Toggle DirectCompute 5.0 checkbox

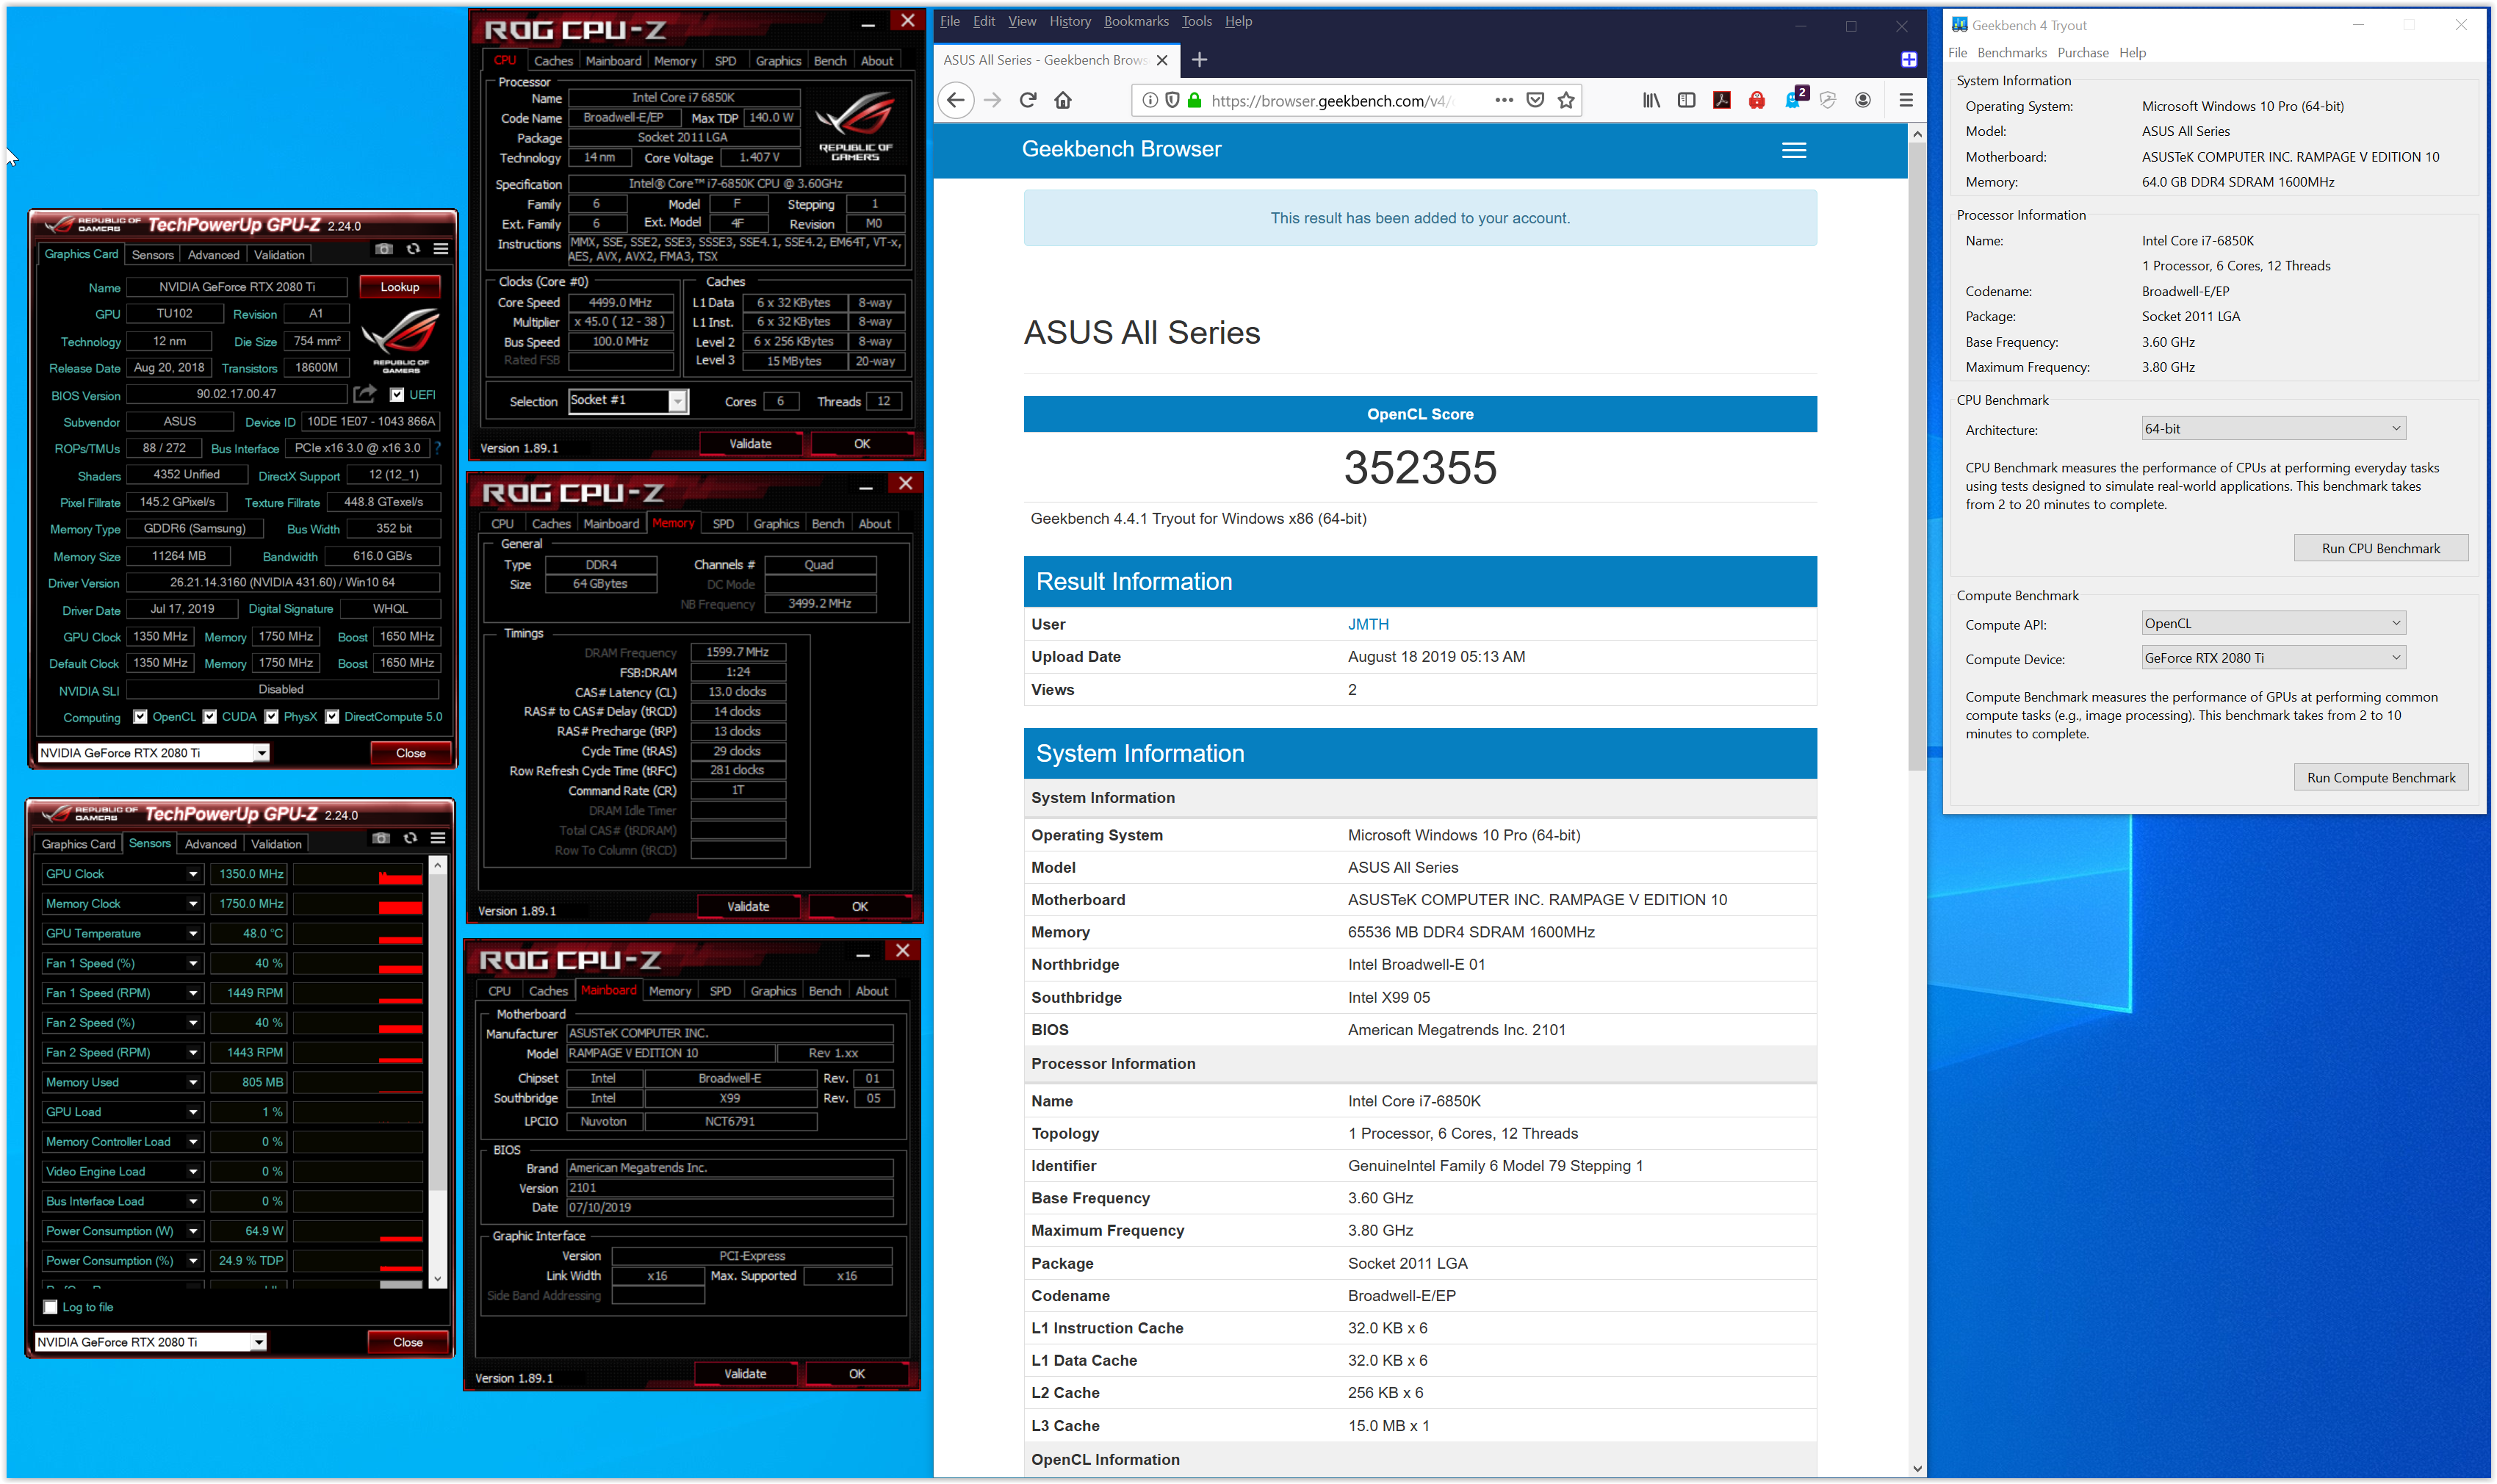[332, 717]
